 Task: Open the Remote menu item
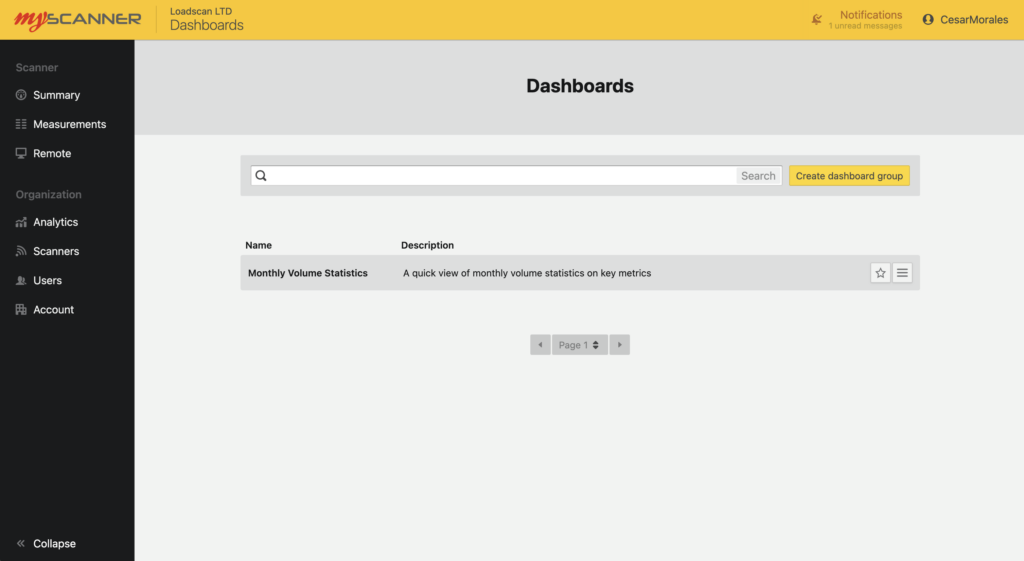pos(52,153)
